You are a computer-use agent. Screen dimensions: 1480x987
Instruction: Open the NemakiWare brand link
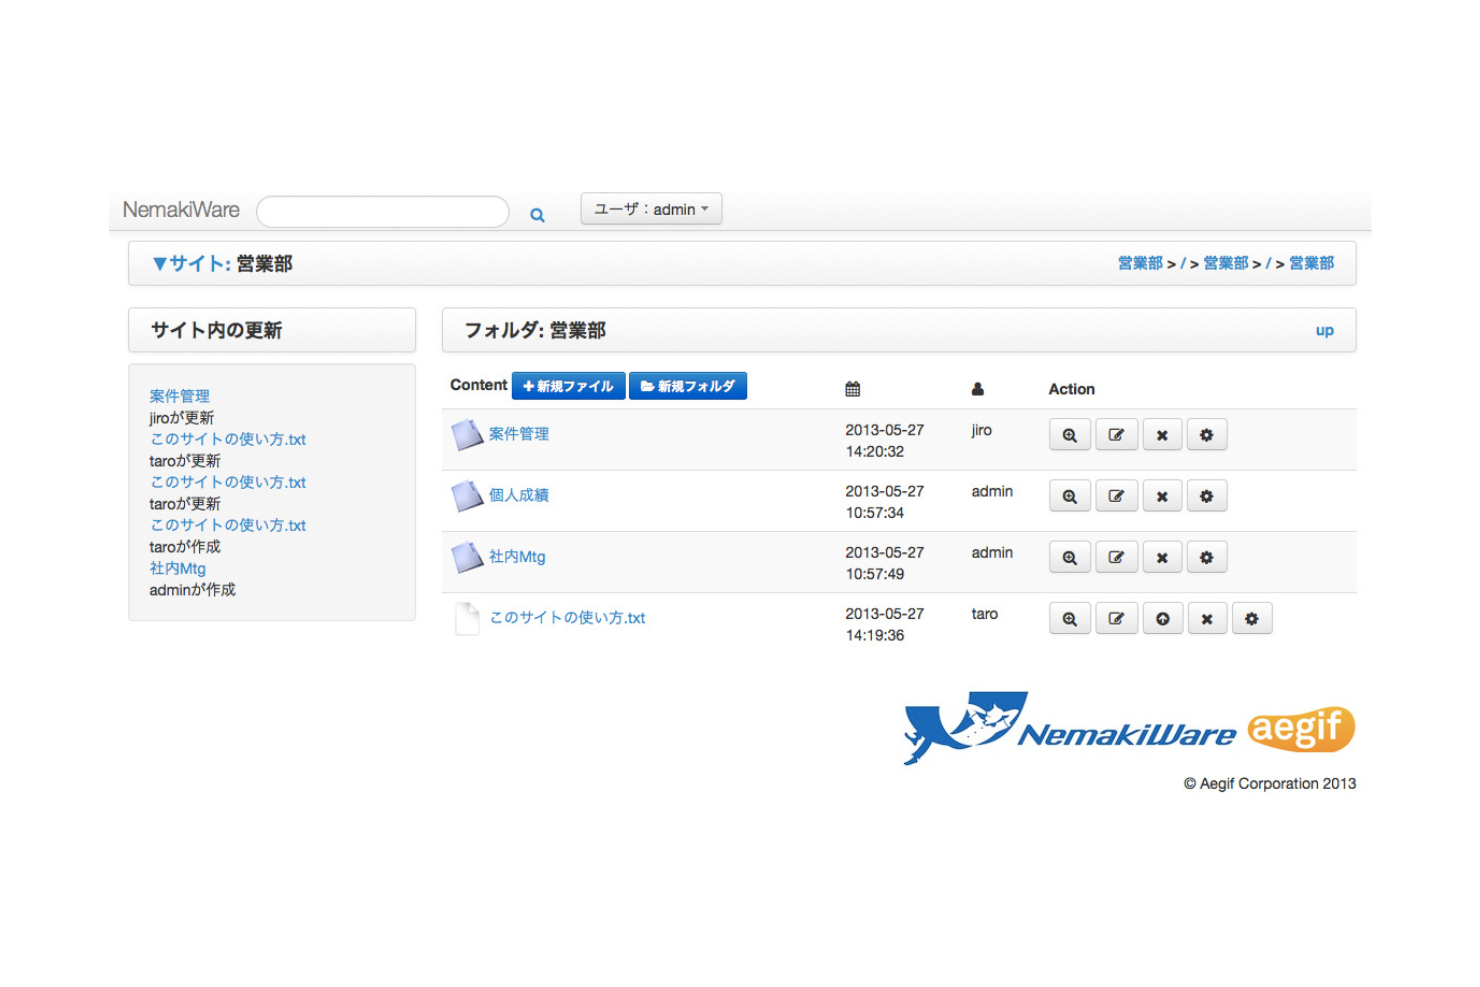point(181,210)
